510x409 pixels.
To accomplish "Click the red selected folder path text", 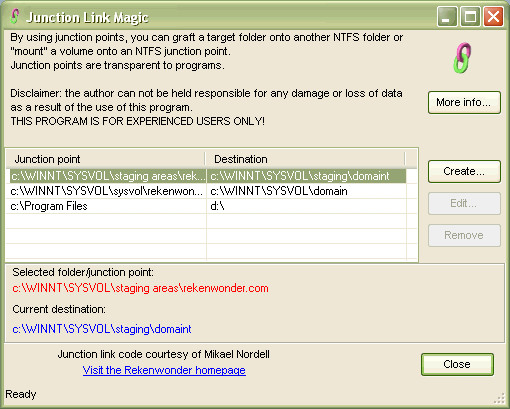I will tap(140, 288).
